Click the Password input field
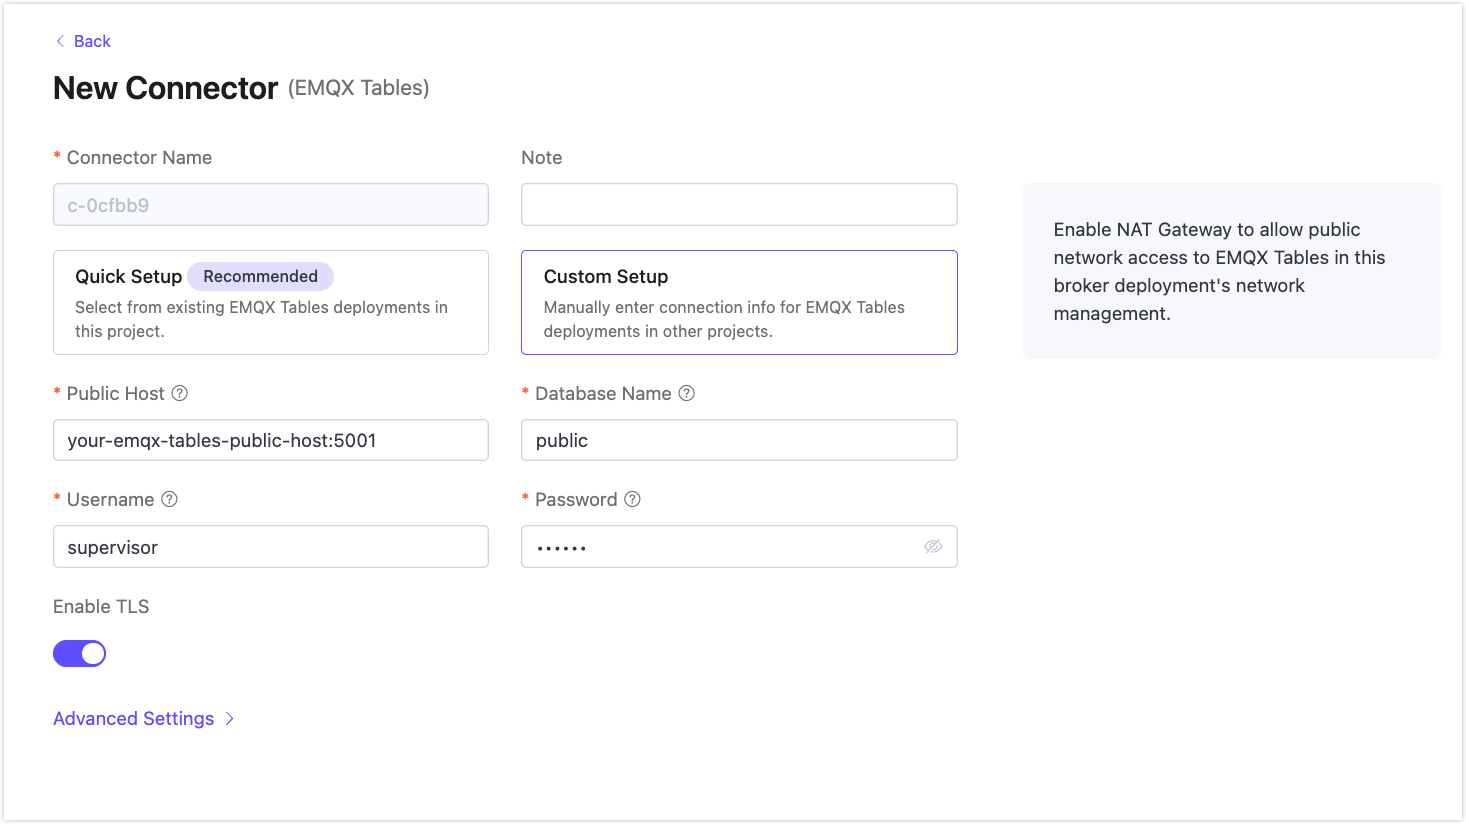1466x824 pixels. [739, 546]
